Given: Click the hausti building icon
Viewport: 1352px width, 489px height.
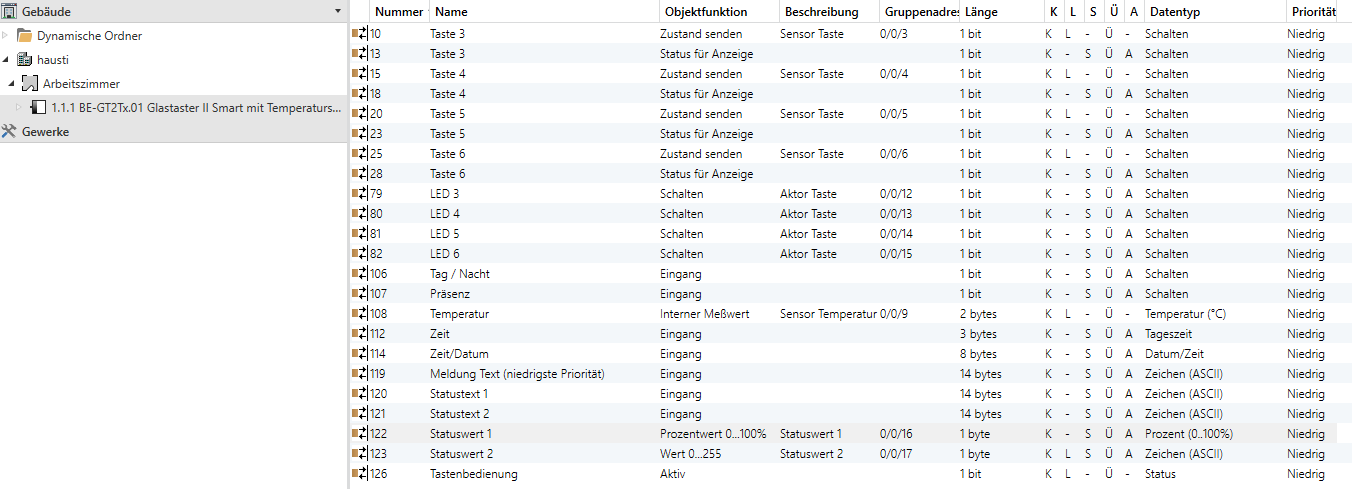Looking at the screenshot, I should [x=24, y=60].
